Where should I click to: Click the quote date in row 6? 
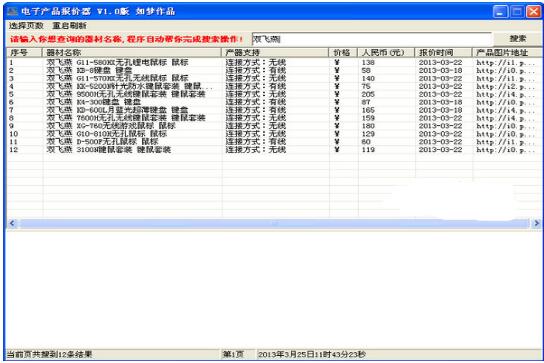click(x=440, y=102)
